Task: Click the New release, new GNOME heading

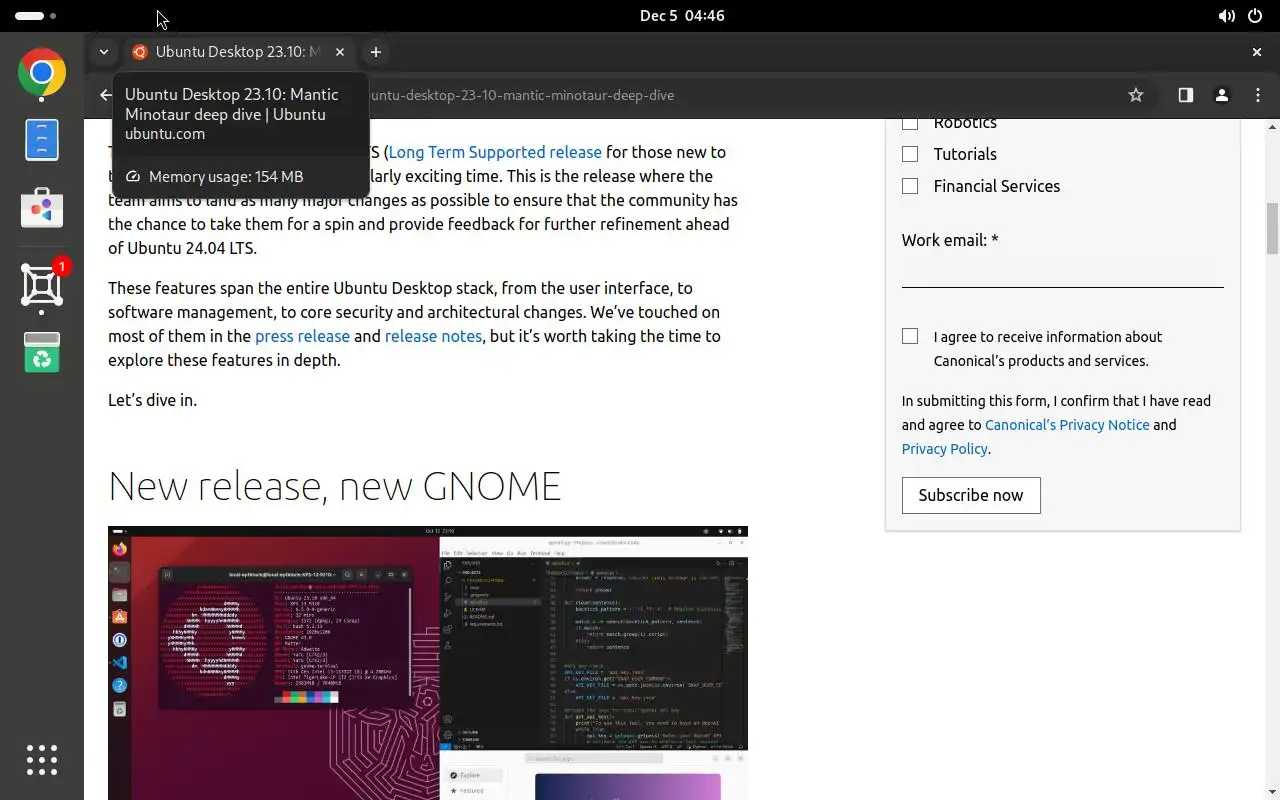Action: click(x=334, y=486)
